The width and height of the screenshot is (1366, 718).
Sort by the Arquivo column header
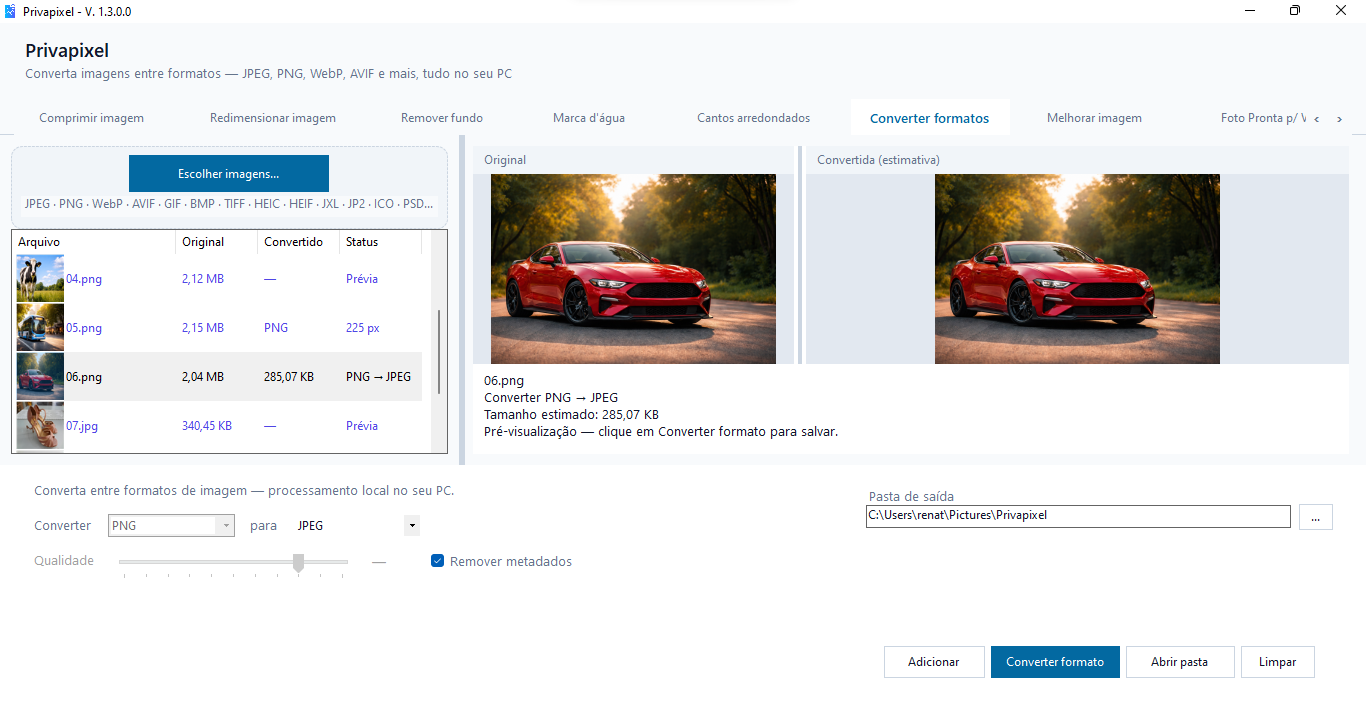94,242
